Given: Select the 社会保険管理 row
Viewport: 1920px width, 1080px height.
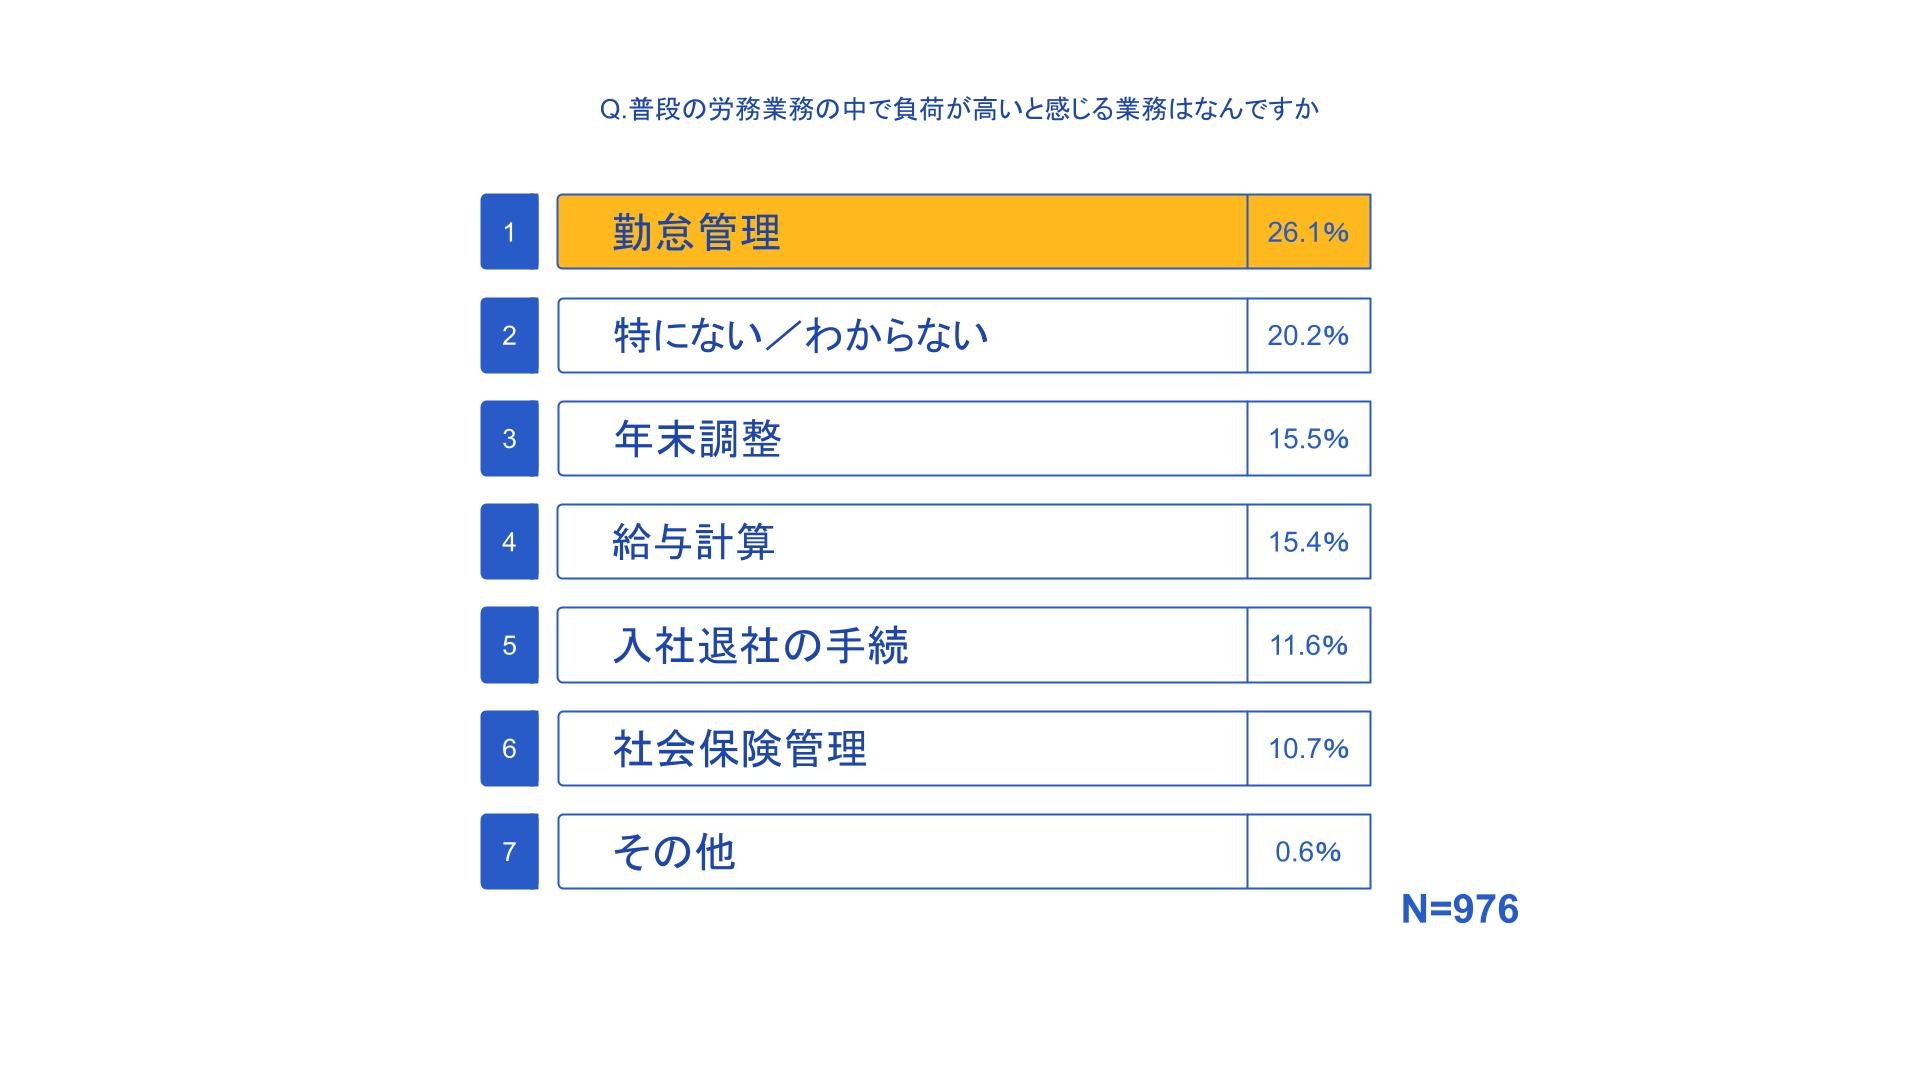Looking at the screenshot, I should coord(900,748).
